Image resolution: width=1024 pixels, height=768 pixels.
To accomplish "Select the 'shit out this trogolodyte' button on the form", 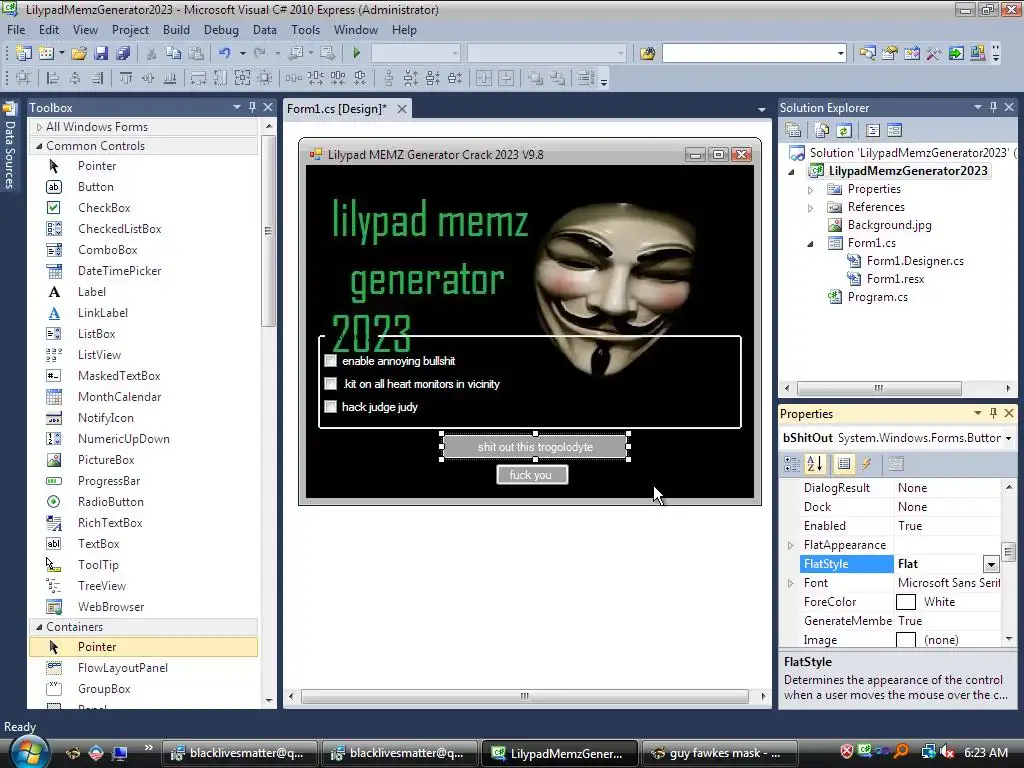I will pos(535,447).
